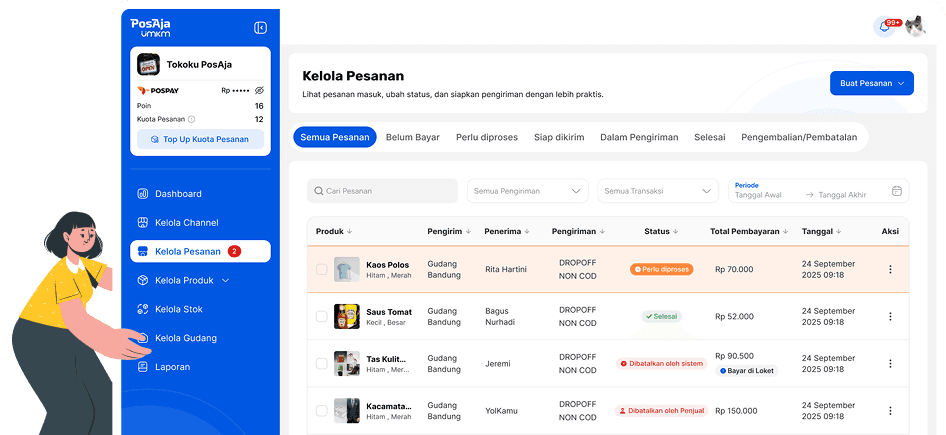This screenshot has width=946, height=435.
Task: Click recipient name Rita Hartini
Action: [x=506, y=270]
